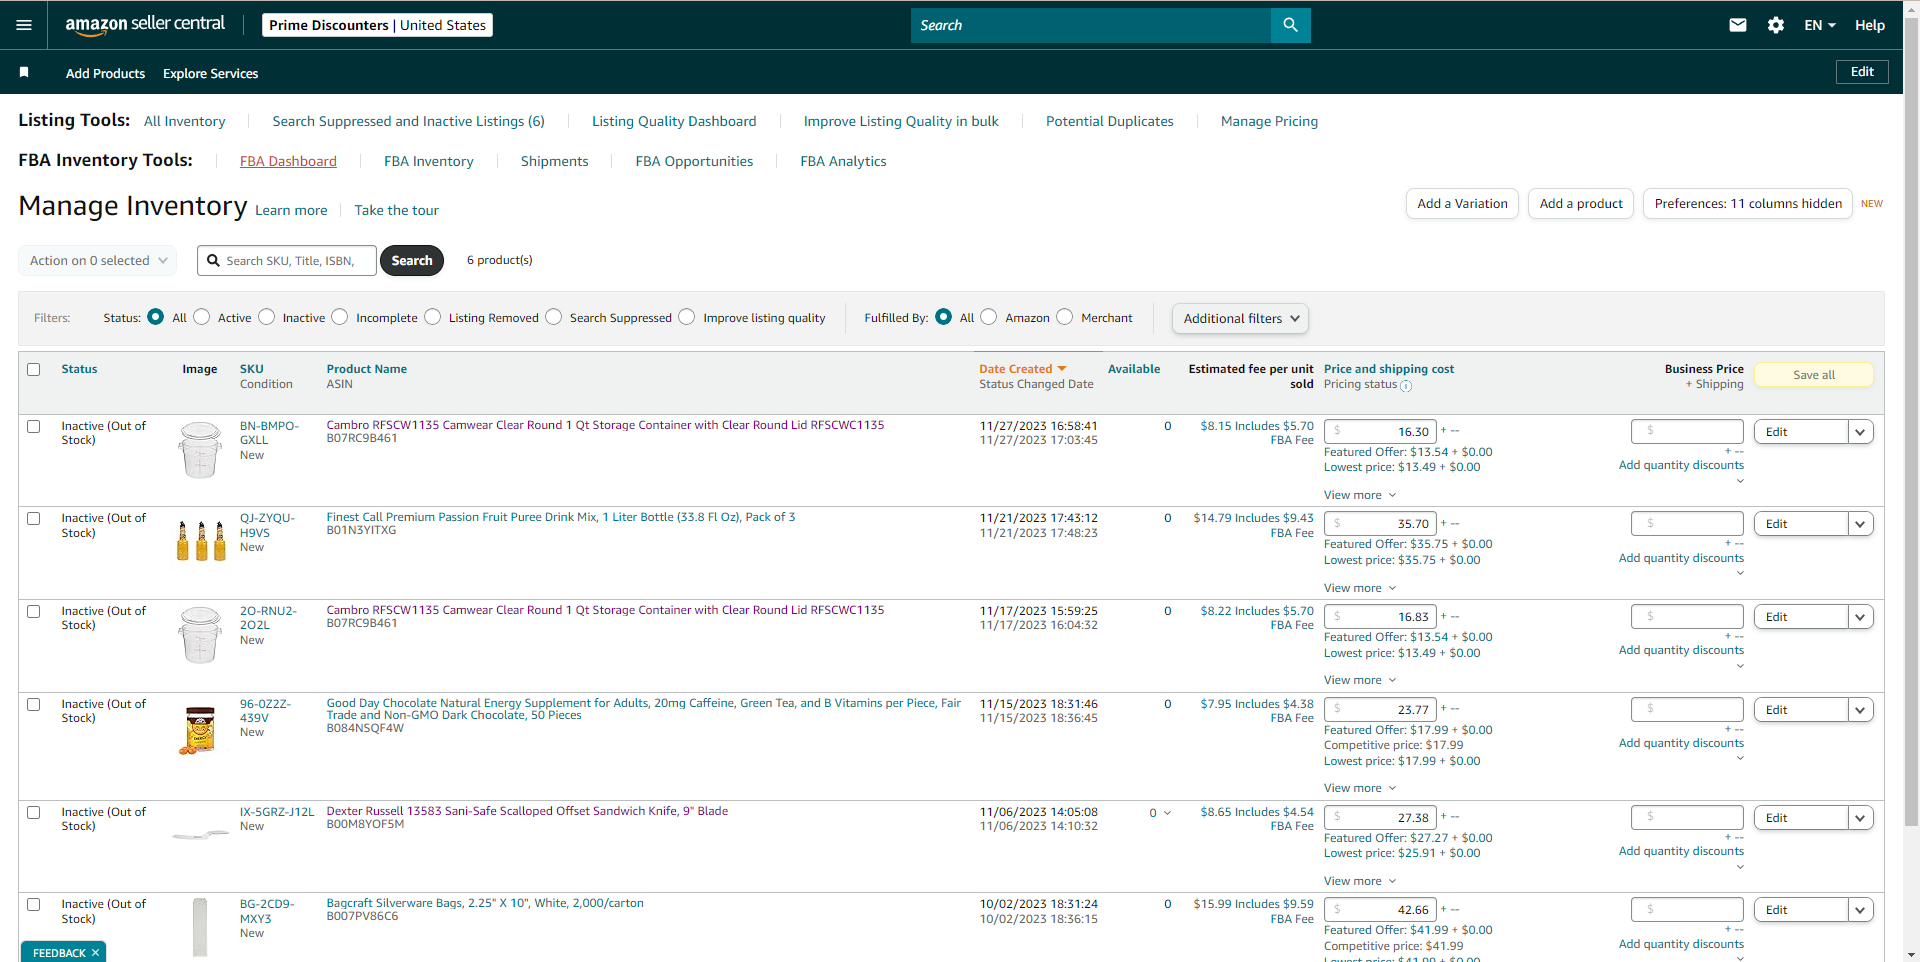
Task: Click the Add a Variation button
Action: [1462, 204]
